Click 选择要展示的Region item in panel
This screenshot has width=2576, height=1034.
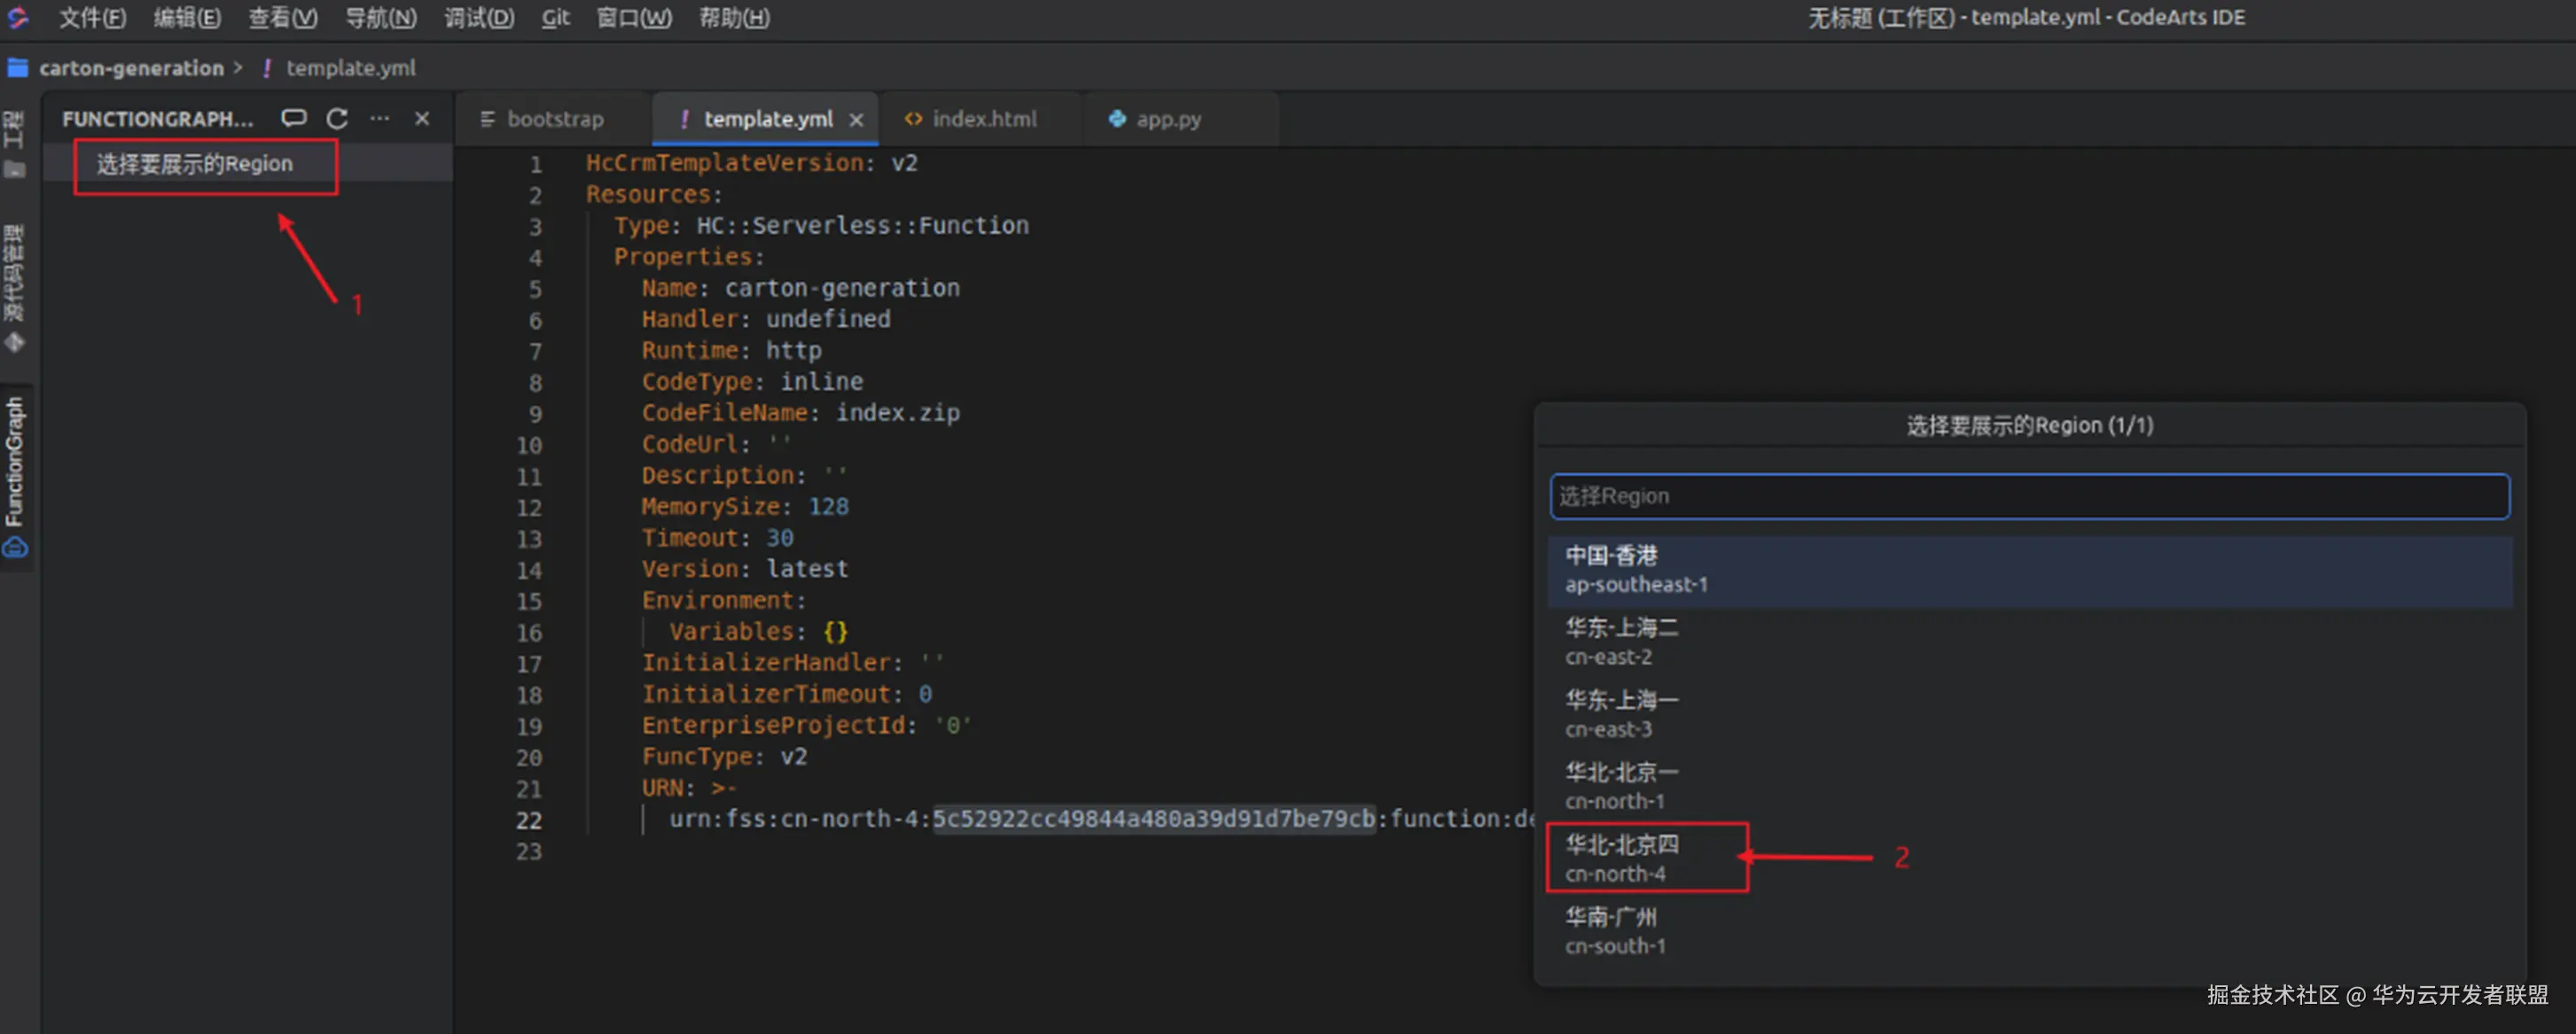coord(195,164)
